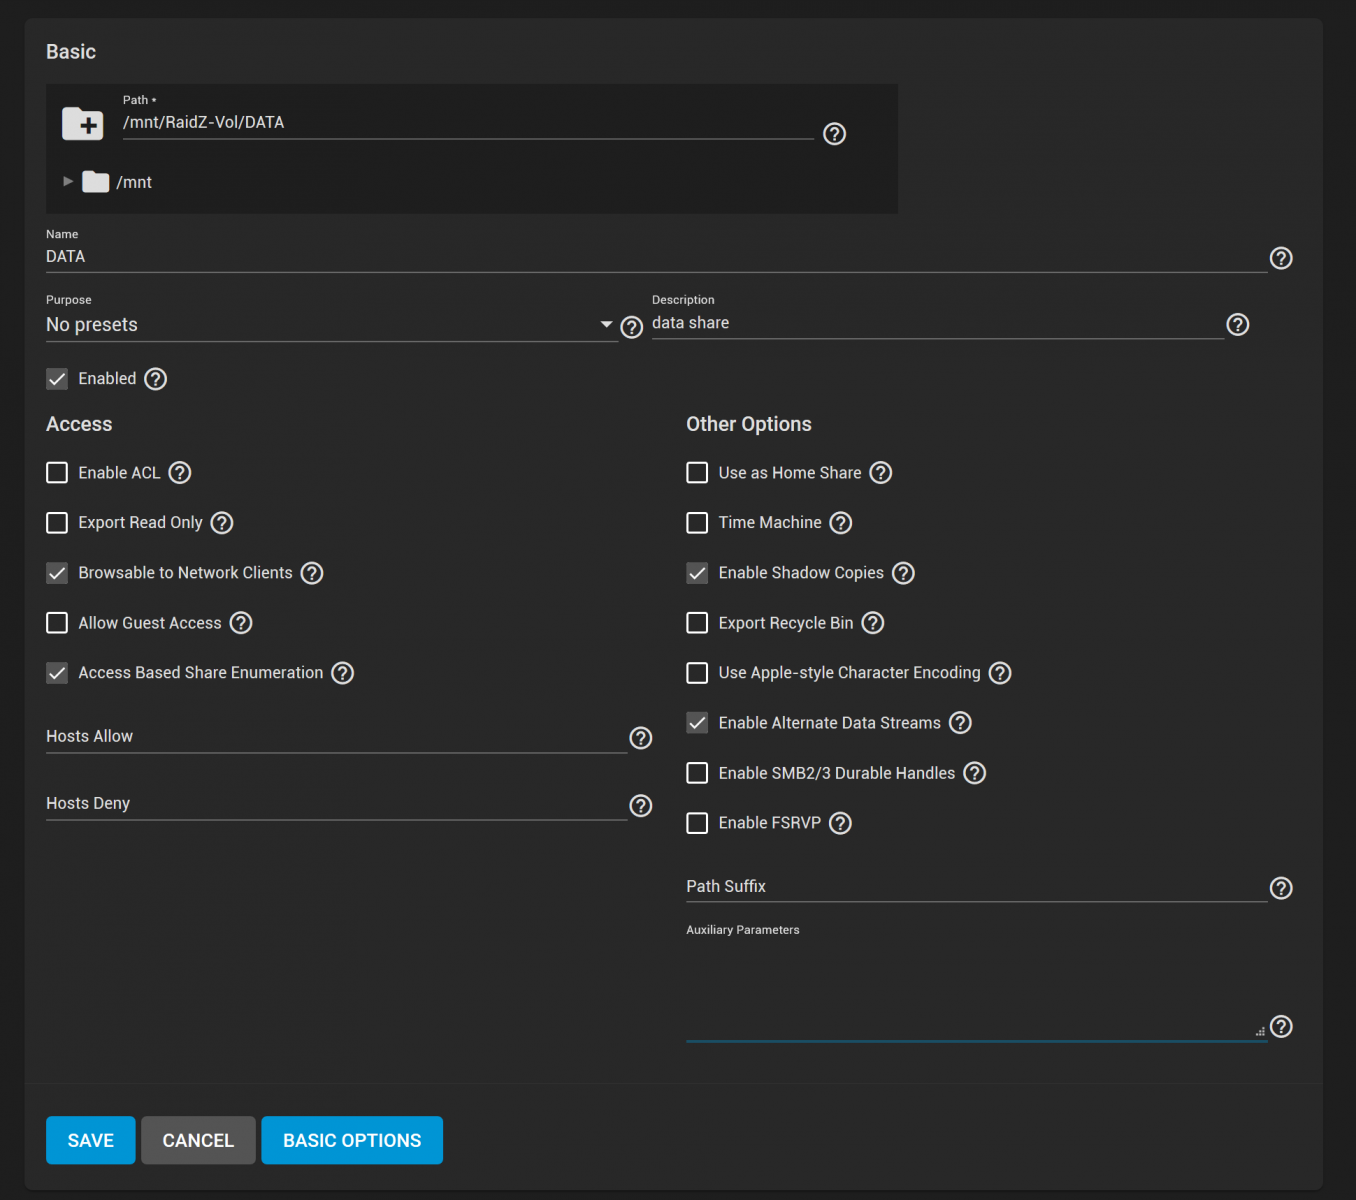The width and height of the screenshot is (1356, 1200).
Task: Toggle Browsable to Network Clients checkbox
Action: pyautogui.click(x=57, y=573)
